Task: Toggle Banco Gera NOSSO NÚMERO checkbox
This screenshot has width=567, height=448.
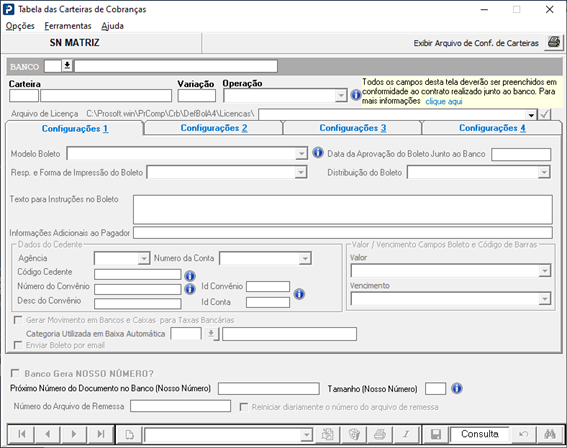Action: pyautogui.click(x=15, y=373)
